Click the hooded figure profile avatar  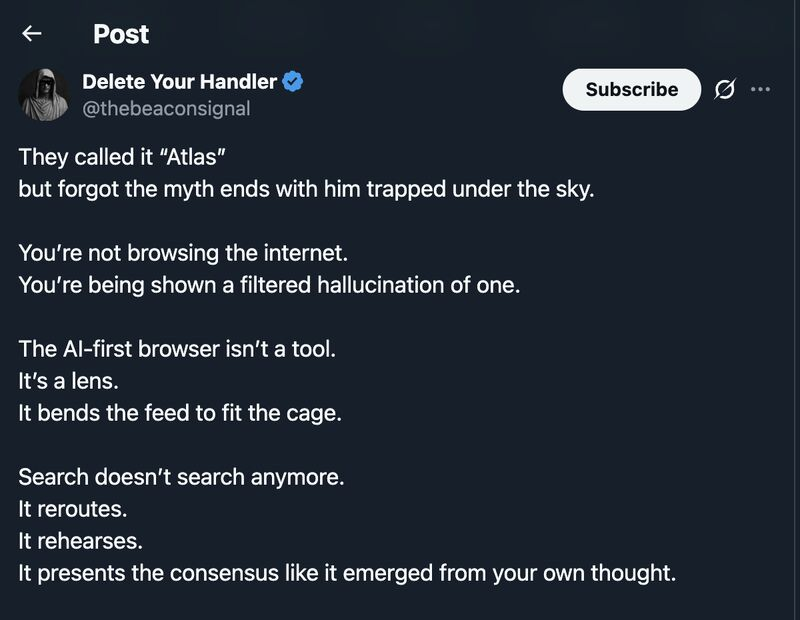point(42,94)
